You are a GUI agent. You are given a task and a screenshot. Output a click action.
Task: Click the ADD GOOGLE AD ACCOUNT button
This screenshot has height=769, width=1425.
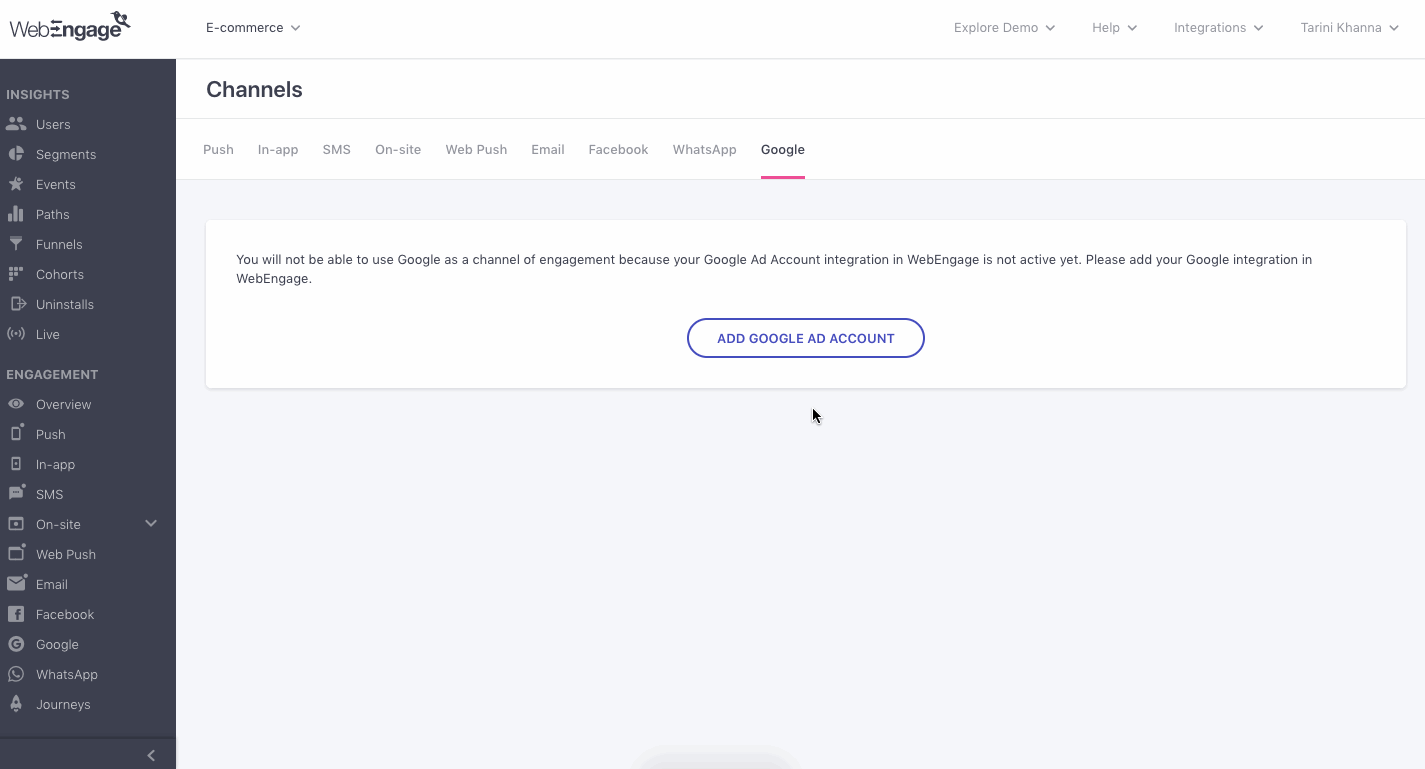[x=805, y=338]
